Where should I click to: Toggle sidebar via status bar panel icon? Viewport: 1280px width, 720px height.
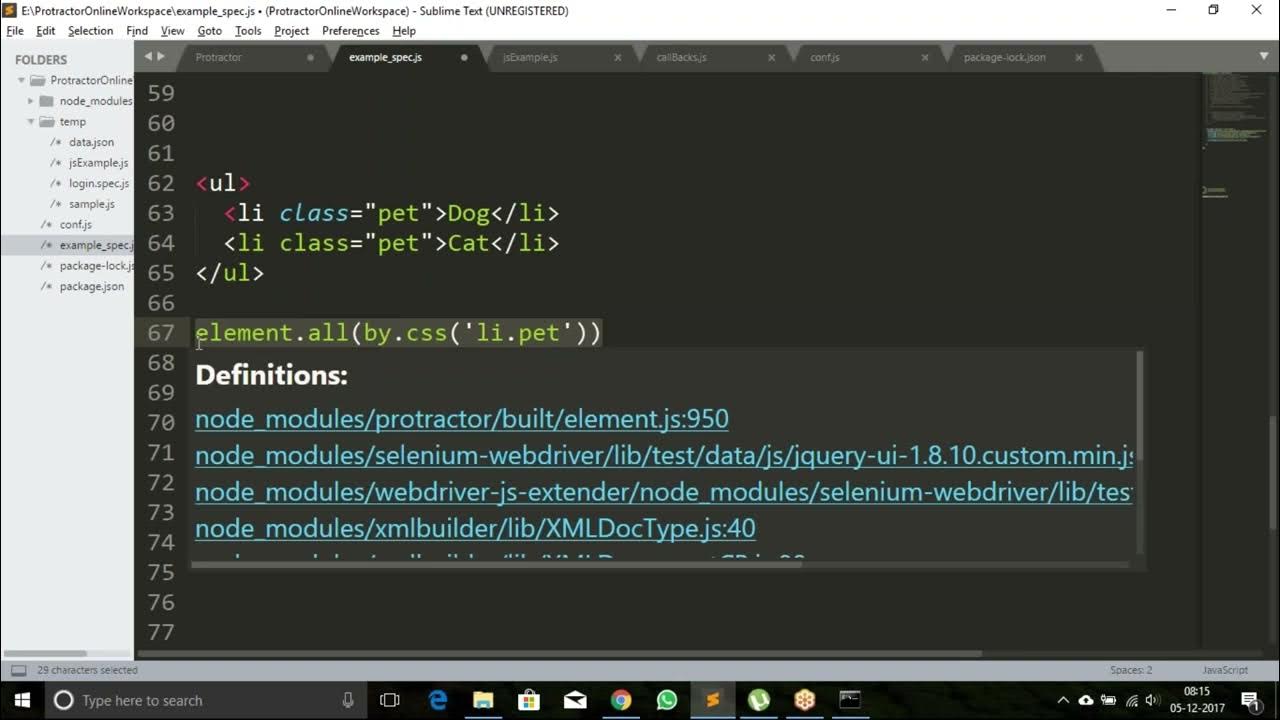point(18,670)
